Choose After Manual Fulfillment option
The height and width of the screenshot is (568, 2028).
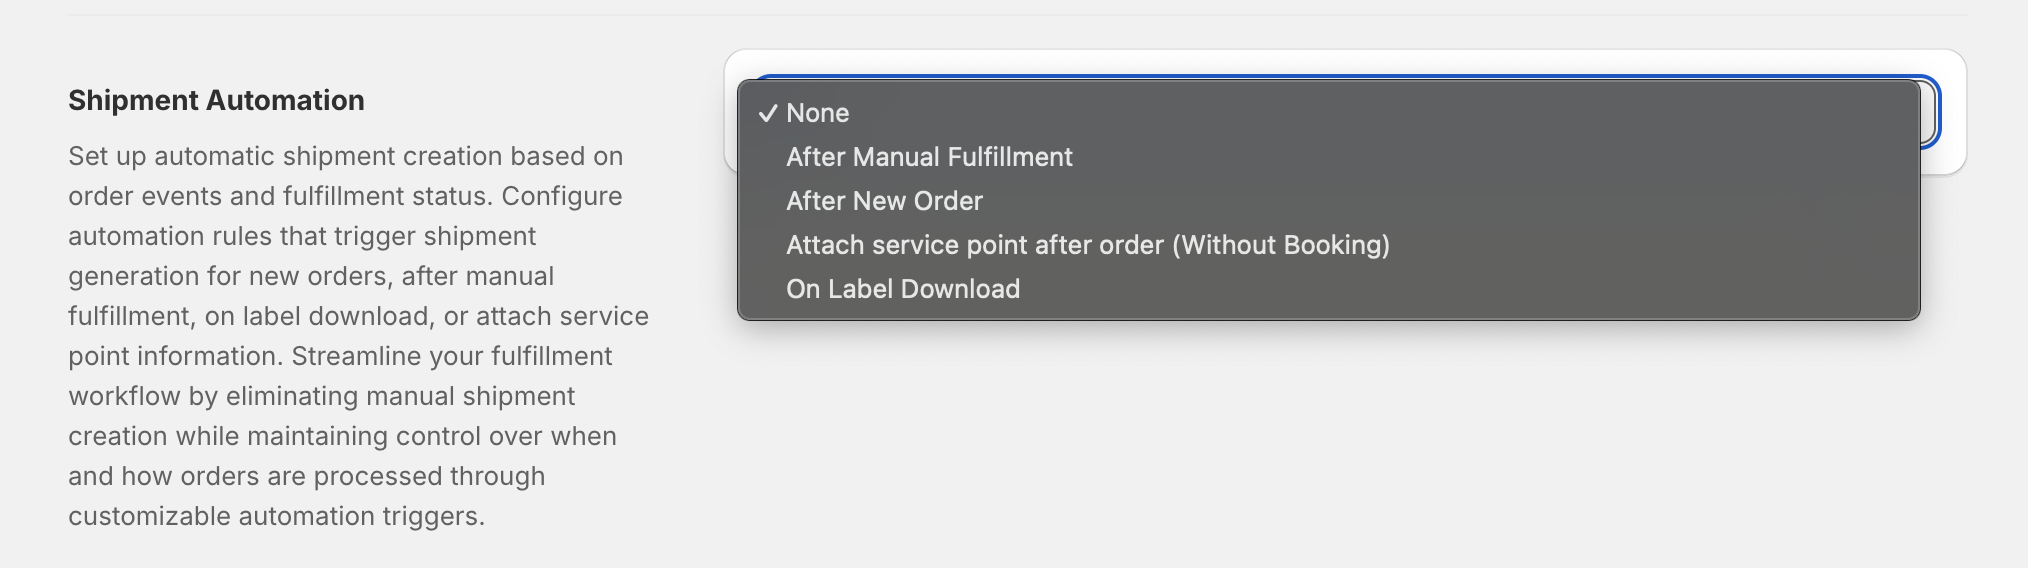tap(929, 157)
